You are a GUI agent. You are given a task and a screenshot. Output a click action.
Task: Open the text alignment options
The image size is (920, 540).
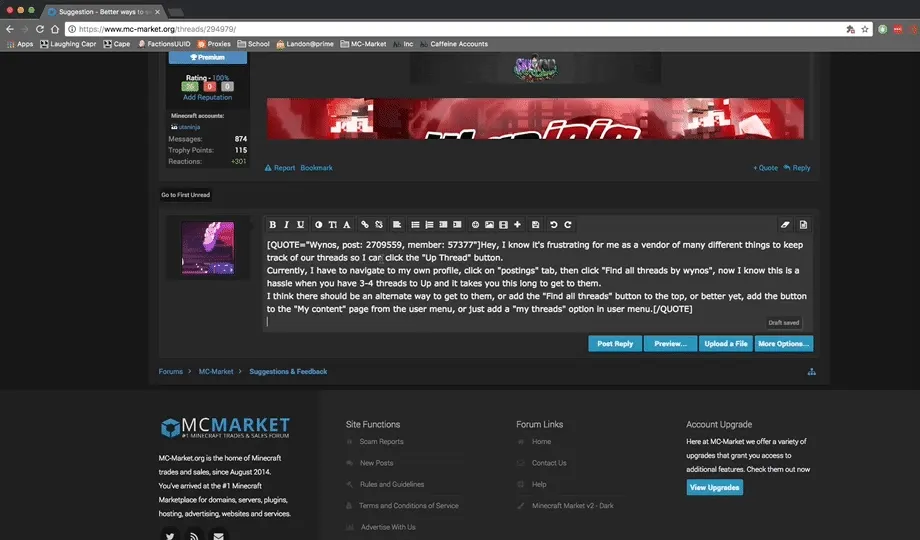[x=397, y=225]
